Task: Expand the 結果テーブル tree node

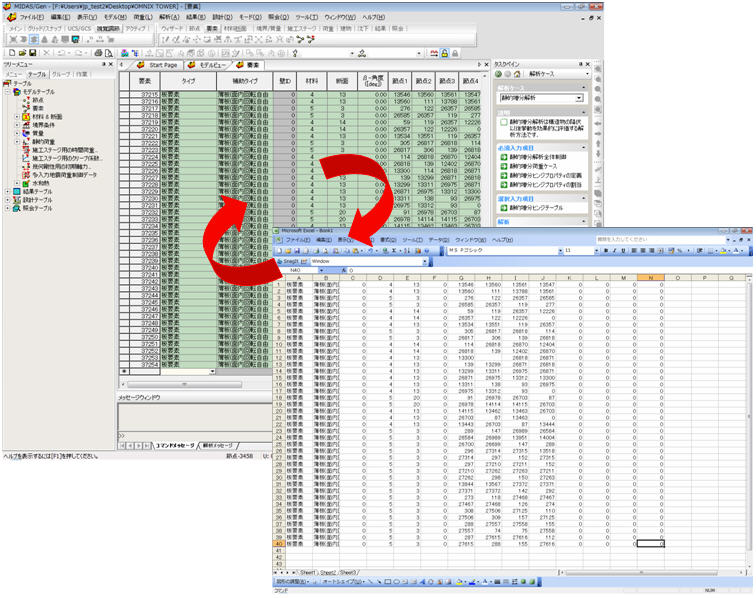Action: 8,191
